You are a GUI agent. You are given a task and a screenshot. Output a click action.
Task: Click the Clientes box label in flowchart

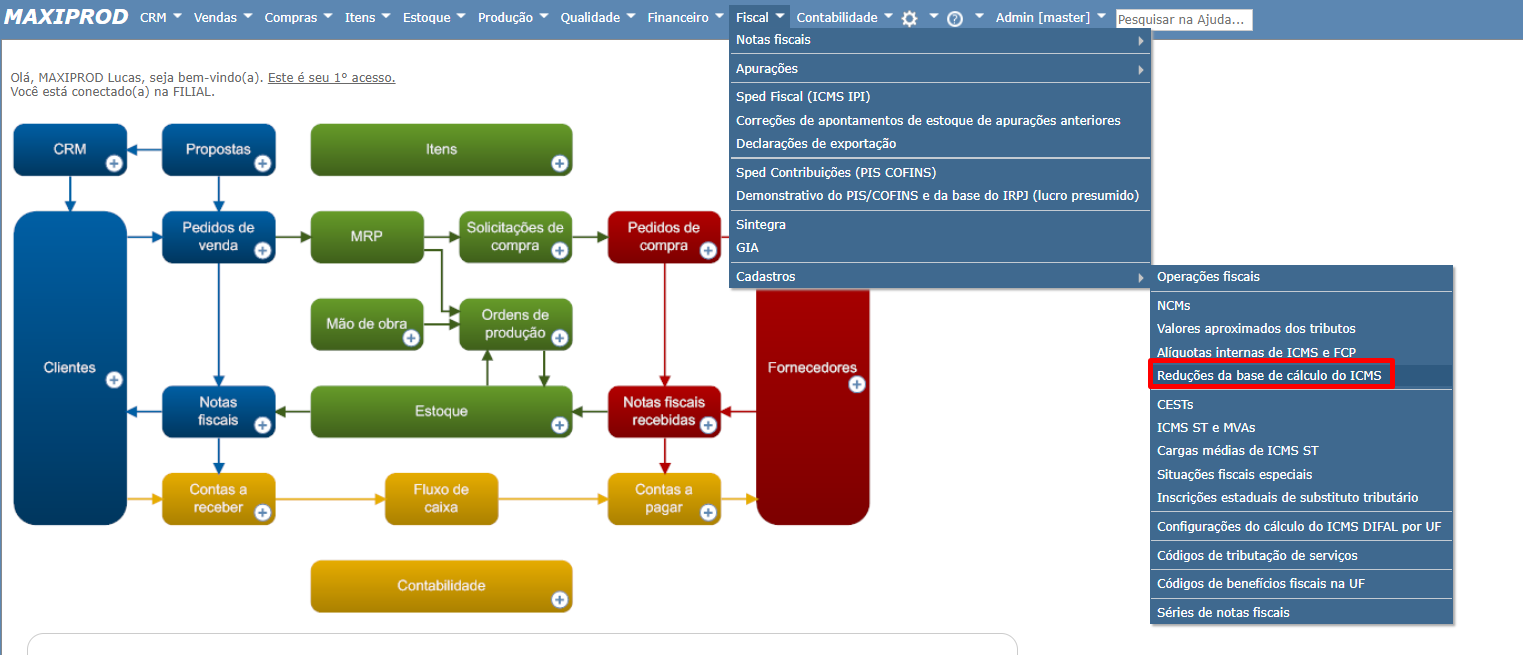point(70,367)
